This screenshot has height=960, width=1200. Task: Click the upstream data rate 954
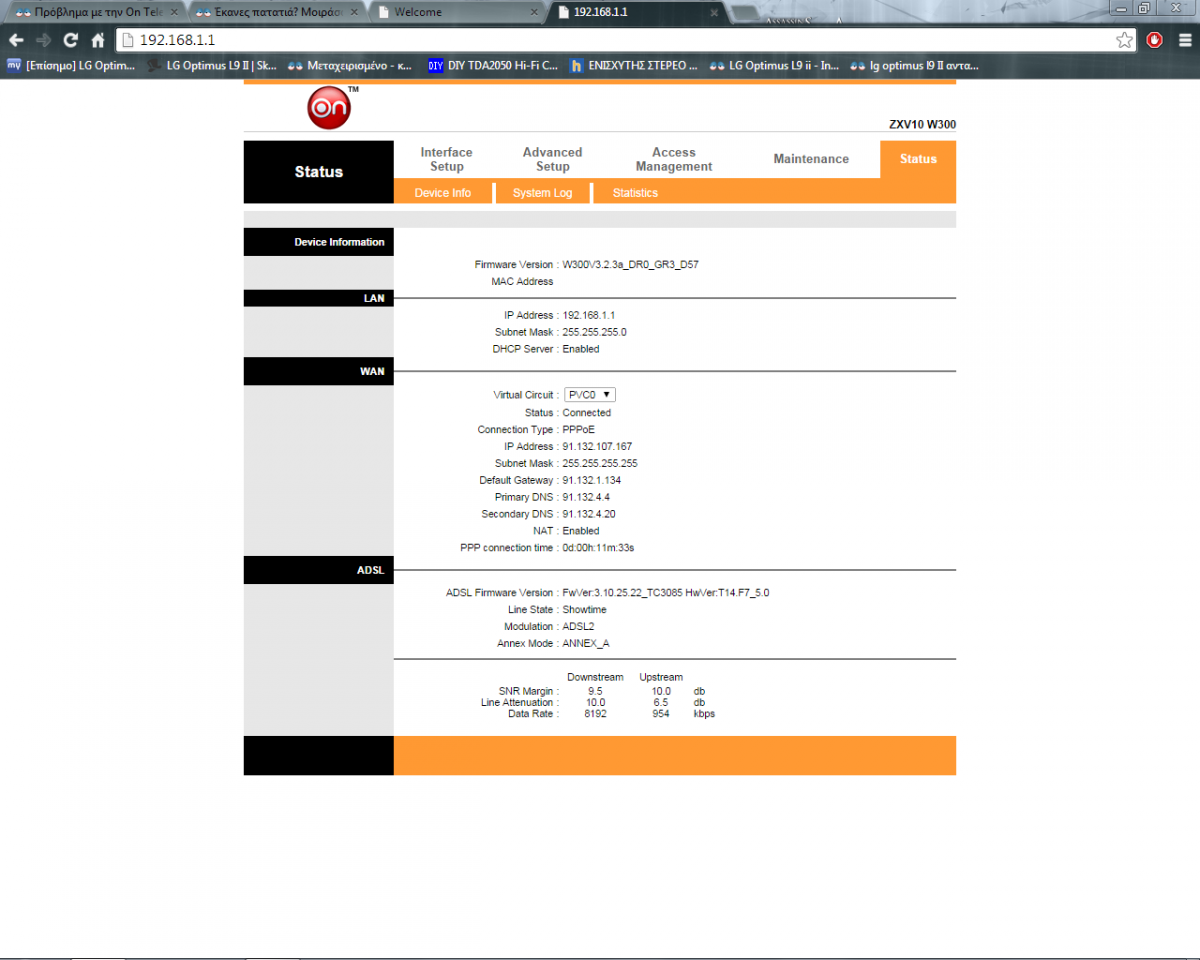tap(661, 714)
